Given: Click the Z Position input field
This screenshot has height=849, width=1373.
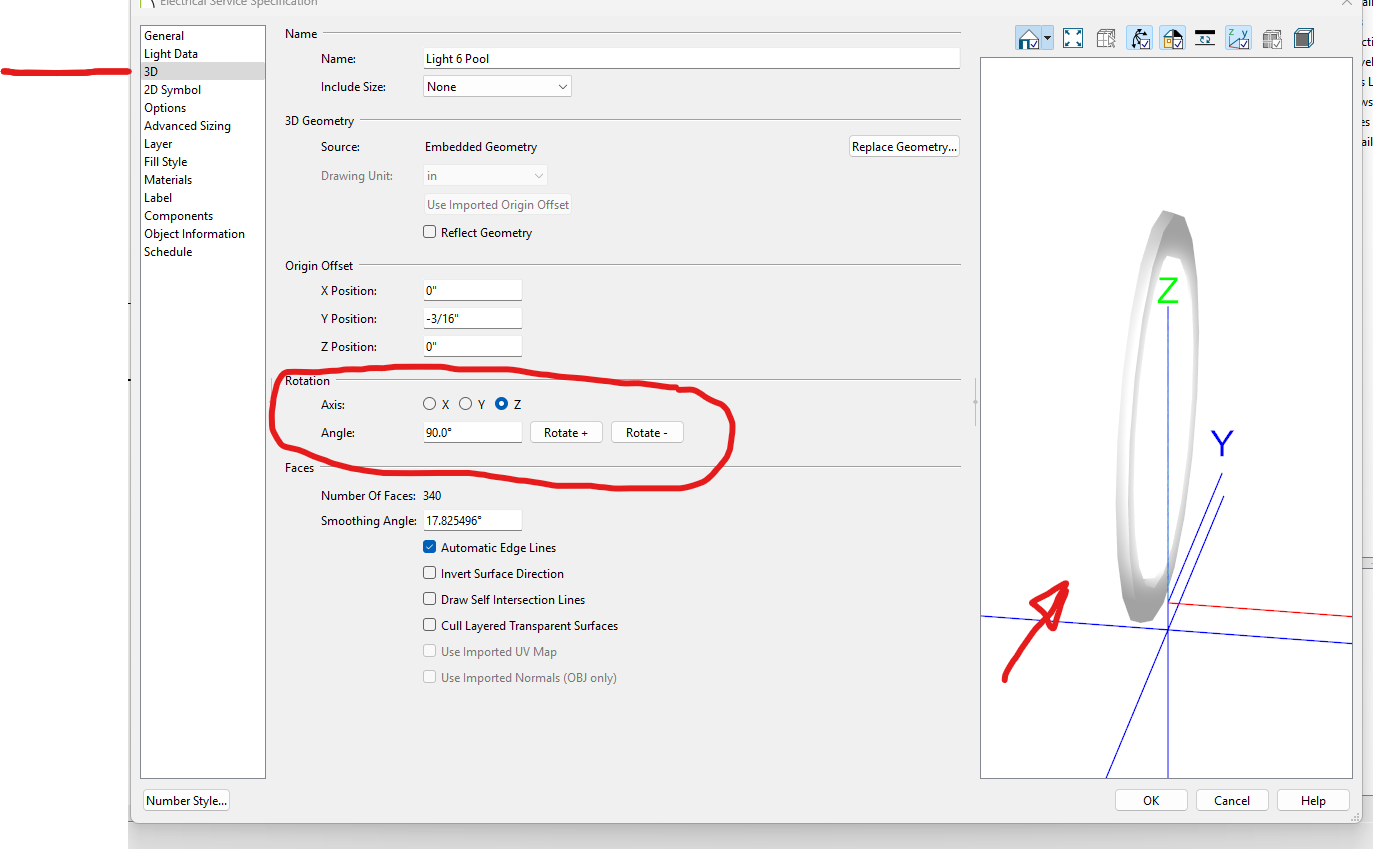Looking at the screenshot, I should click(x=472, y=347).
